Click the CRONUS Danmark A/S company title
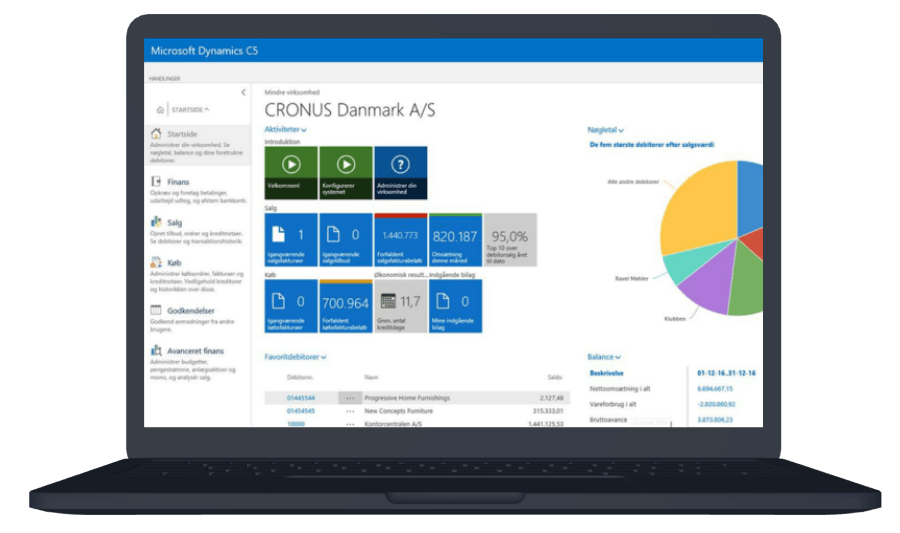 click(350, 110)
